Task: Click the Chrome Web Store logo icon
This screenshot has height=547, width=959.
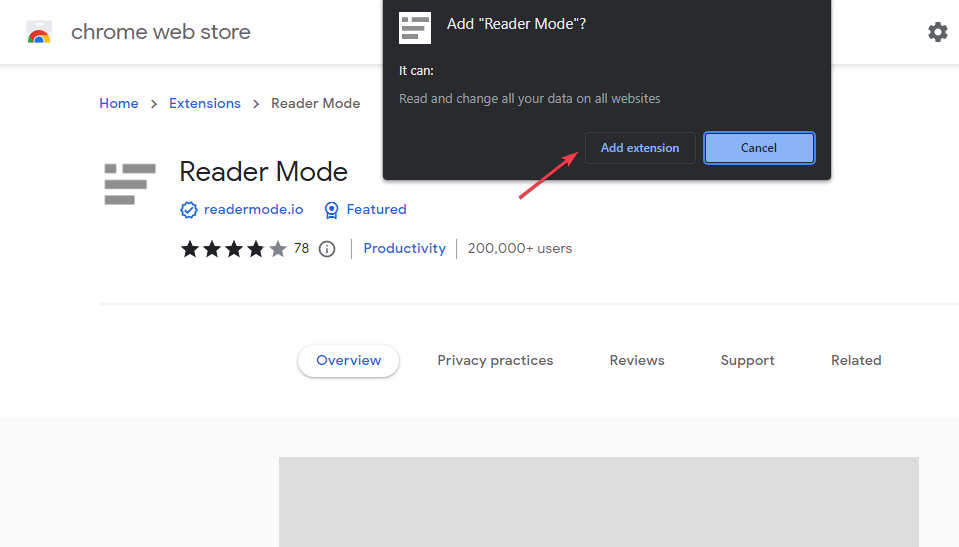Action: [39, 32]
